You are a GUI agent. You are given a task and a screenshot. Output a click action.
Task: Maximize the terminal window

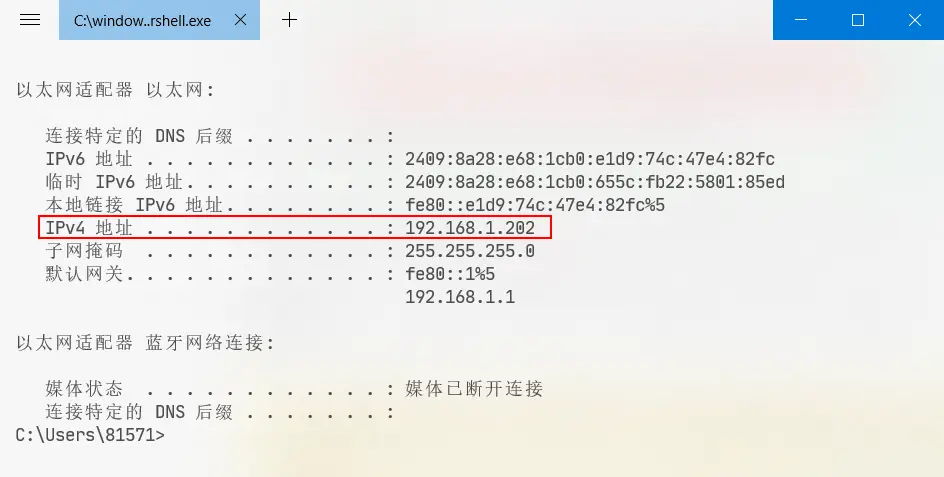click(858, 20)
